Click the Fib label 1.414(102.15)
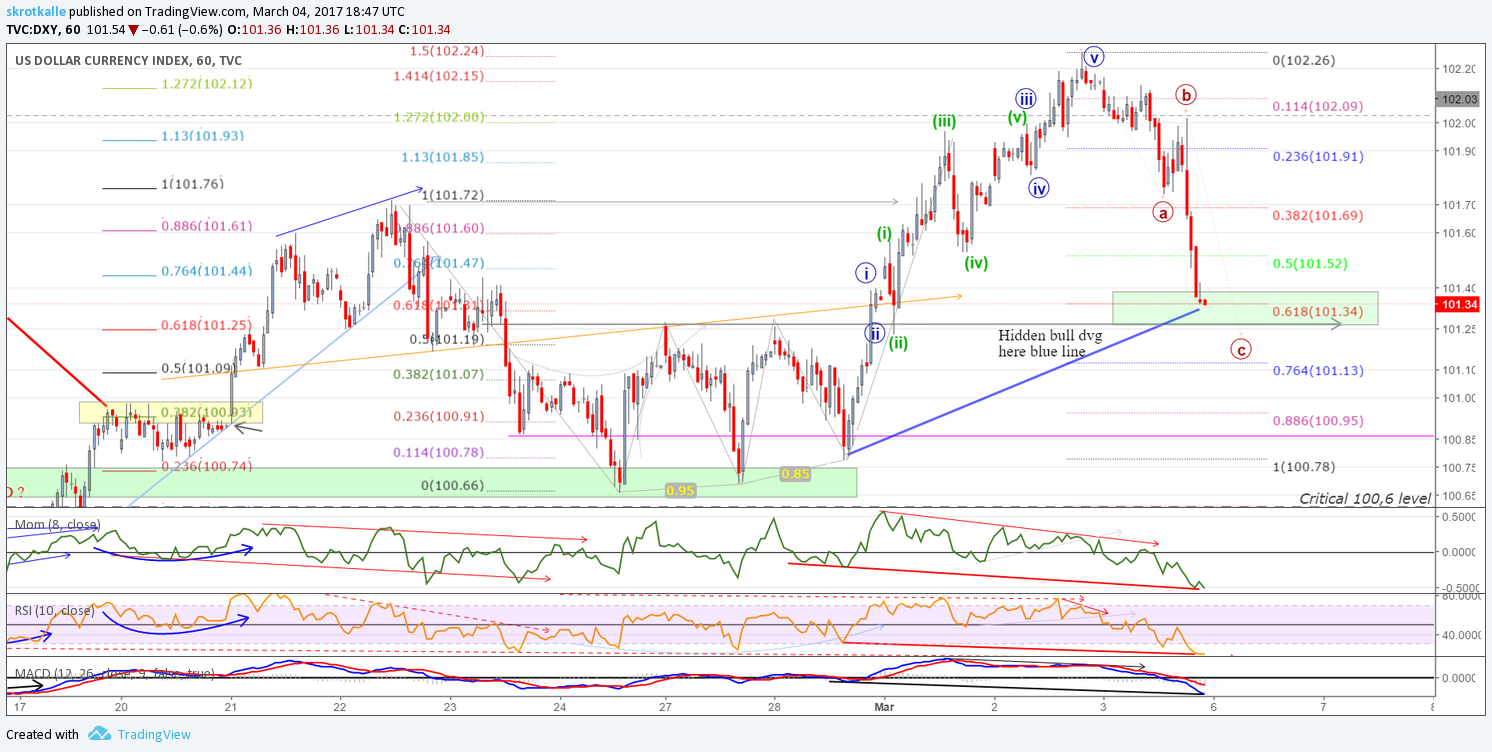The height and width of the screenshot is (752, 1492). 438,75
